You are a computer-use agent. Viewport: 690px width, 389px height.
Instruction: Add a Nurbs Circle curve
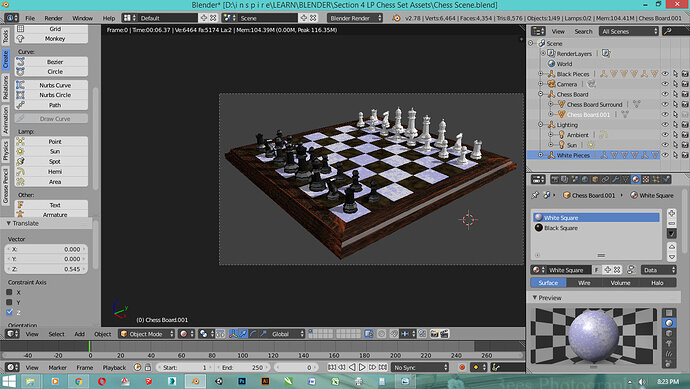[x=51, y=95]
